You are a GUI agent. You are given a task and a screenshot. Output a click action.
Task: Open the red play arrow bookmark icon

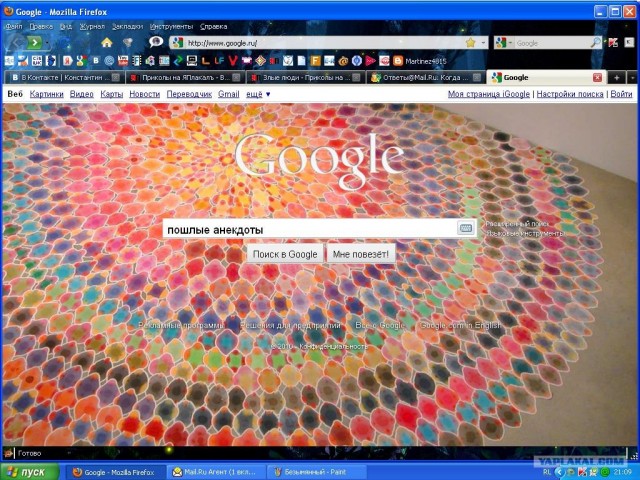371,61
